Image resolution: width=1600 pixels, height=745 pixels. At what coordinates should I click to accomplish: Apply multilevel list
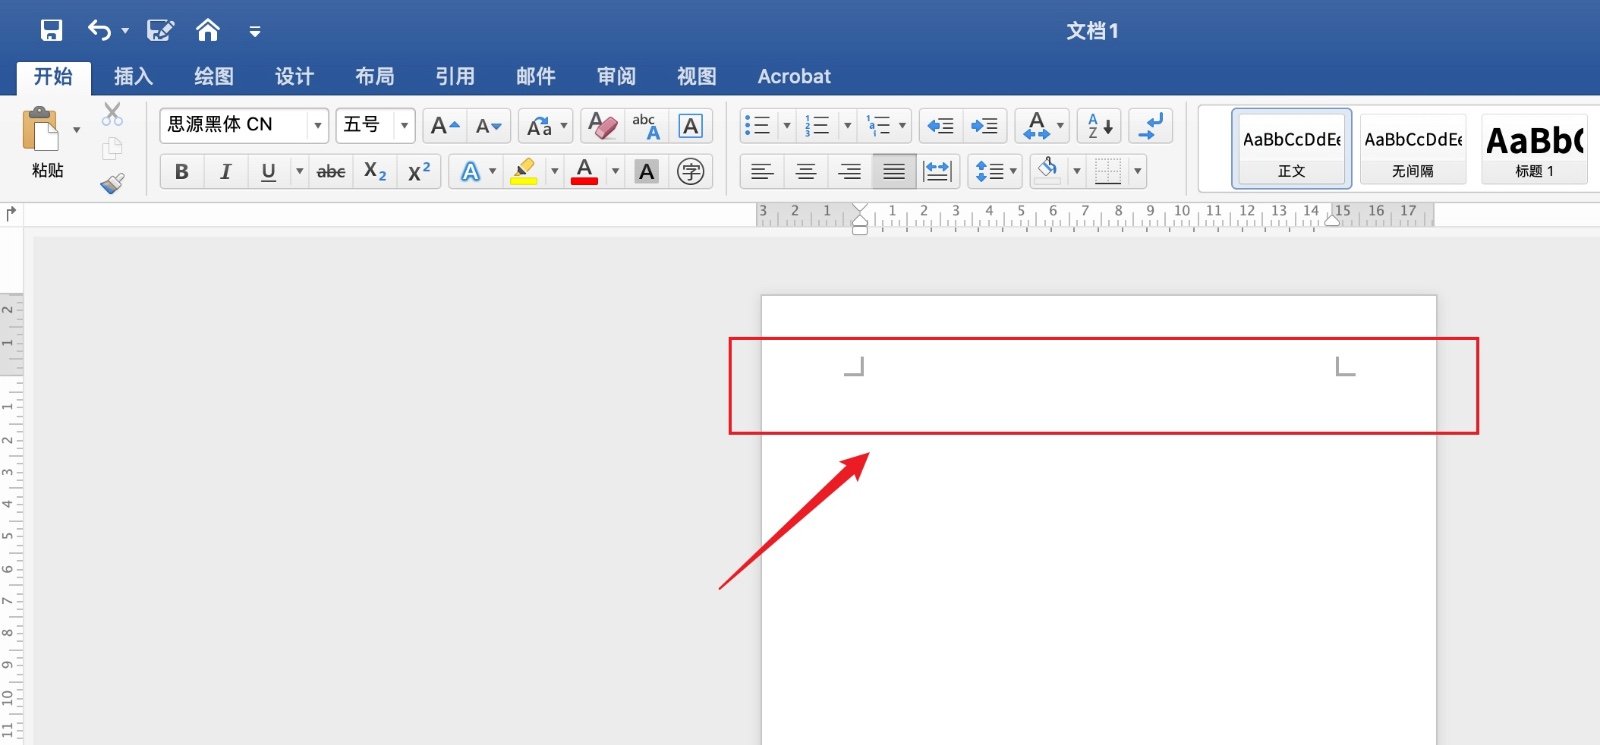tap(878, 126)
